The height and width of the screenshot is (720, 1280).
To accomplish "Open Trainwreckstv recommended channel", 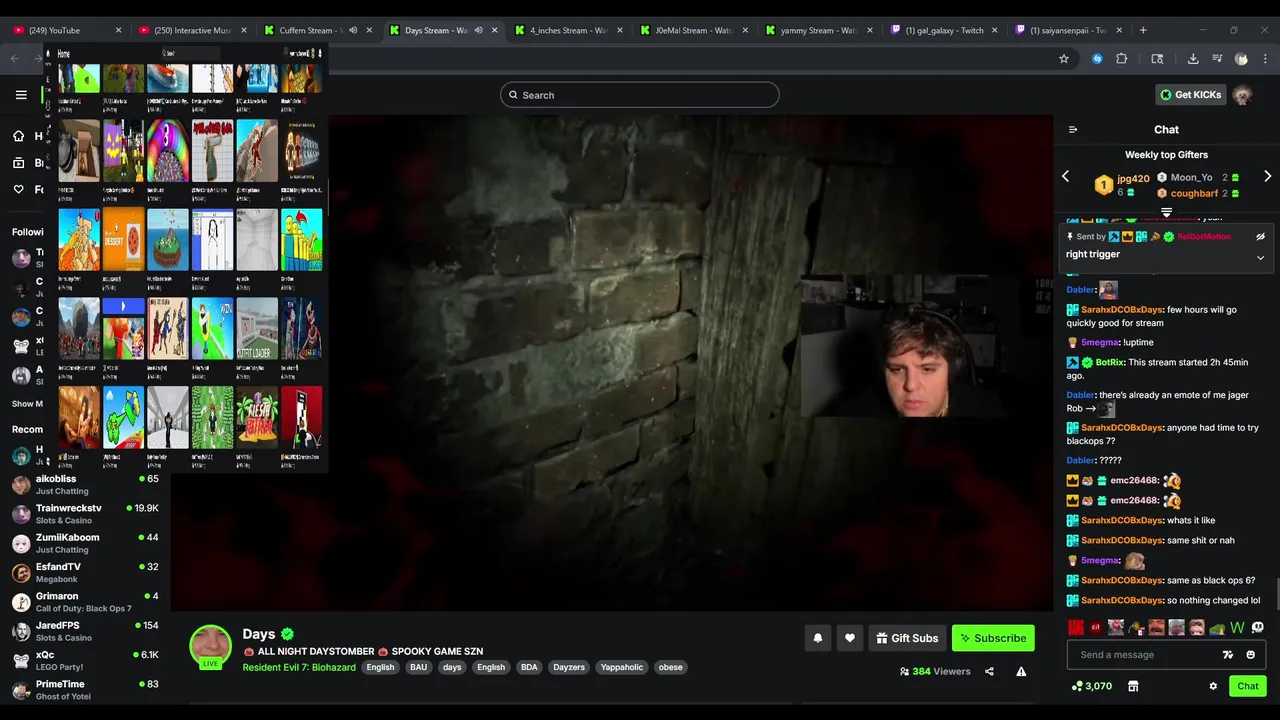I will click(86, 514).
